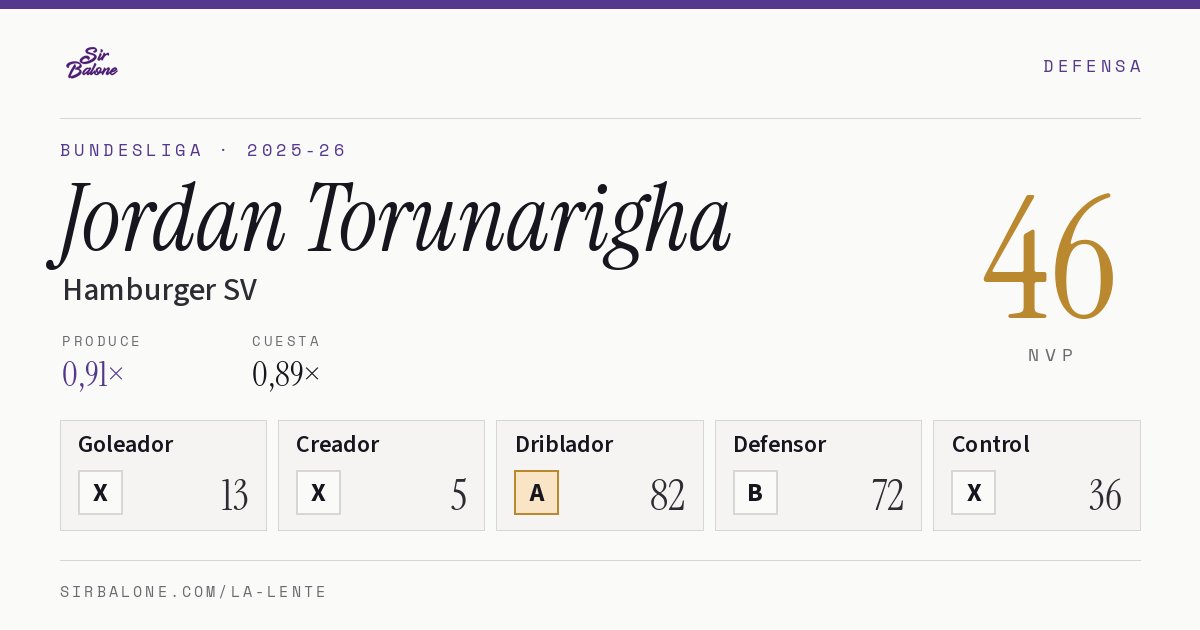This screenshot has width=1200, height=630.
Task: Open the sirbalone.com/la-lente link
Action: 194,592
